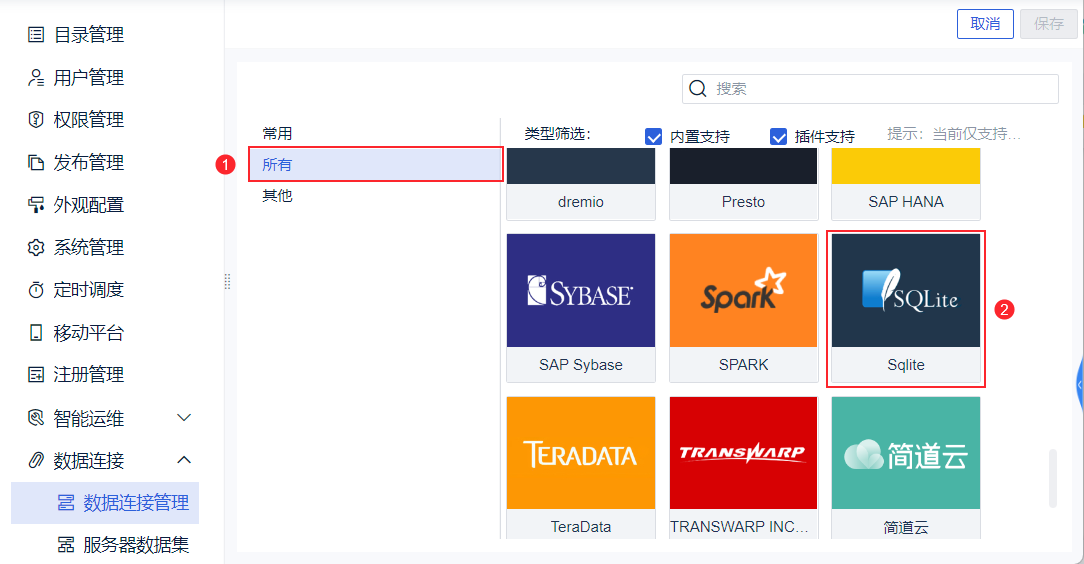This screenshot has width=1084, height=564.
Task: Click the 服务器数据集 dataset icon
Action: pos(66,545)
